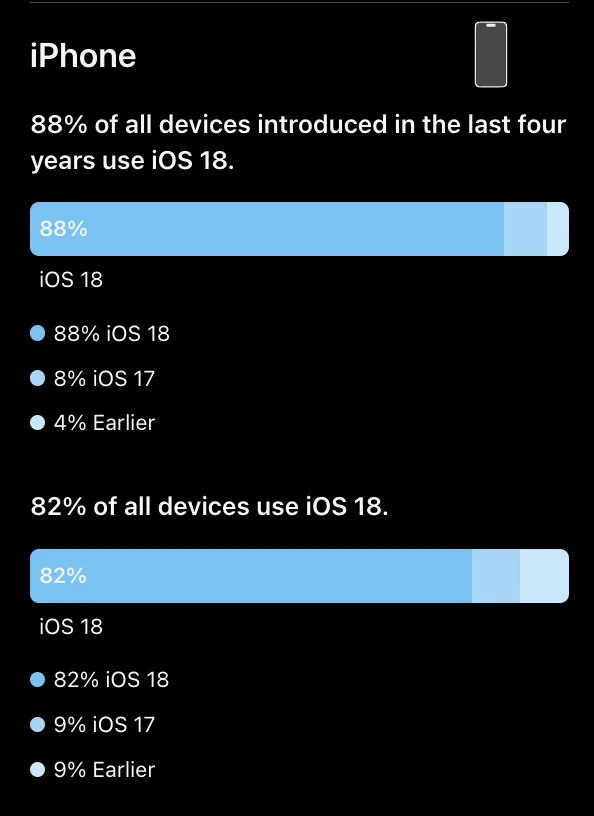Click the dot beside 9% iOS 17
This screenshot has height=816, width=594.
coord(37,724)
